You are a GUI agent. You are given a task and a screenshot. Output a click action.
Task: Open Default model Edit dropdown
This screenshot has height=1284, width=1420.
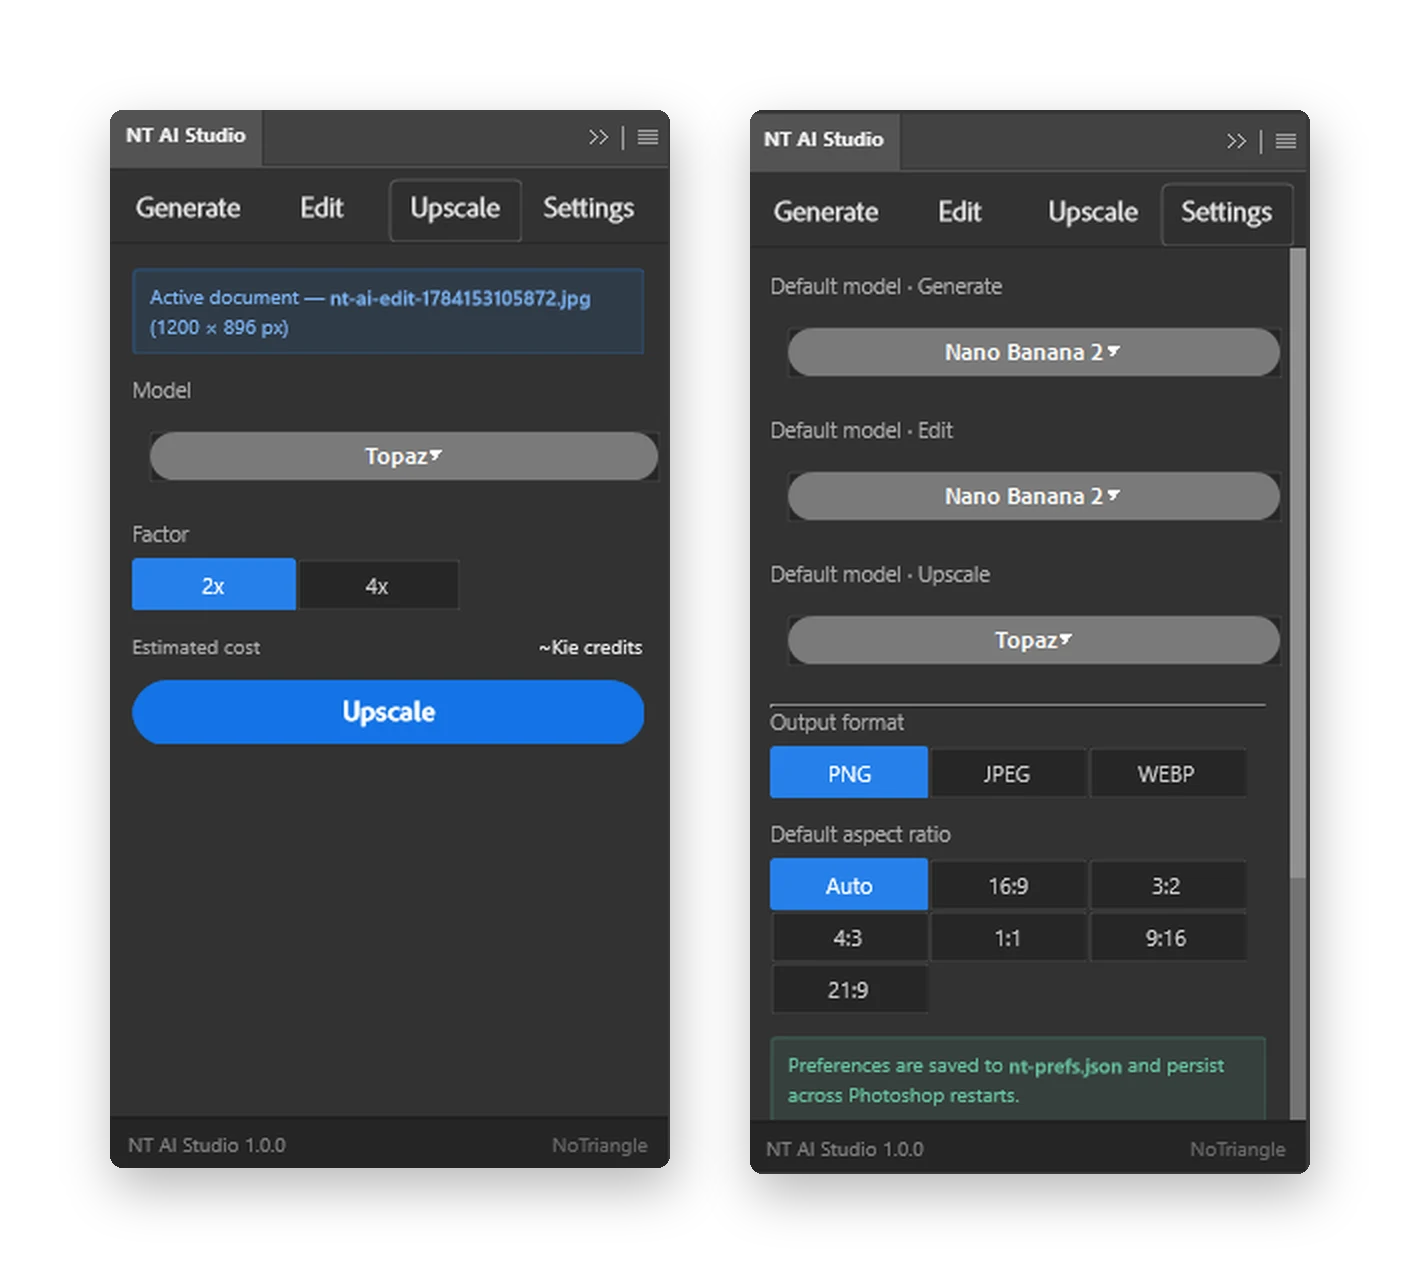coord(1034,496)
